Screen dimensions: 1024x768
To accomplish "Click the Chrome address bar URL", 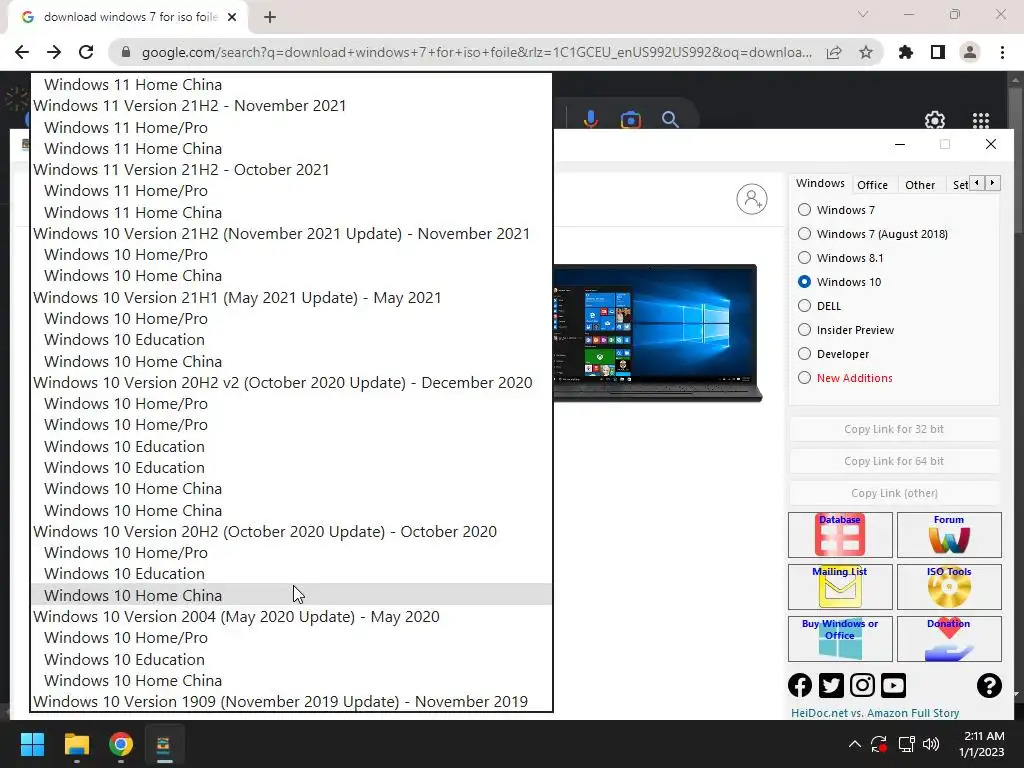I will coord(477,52).
